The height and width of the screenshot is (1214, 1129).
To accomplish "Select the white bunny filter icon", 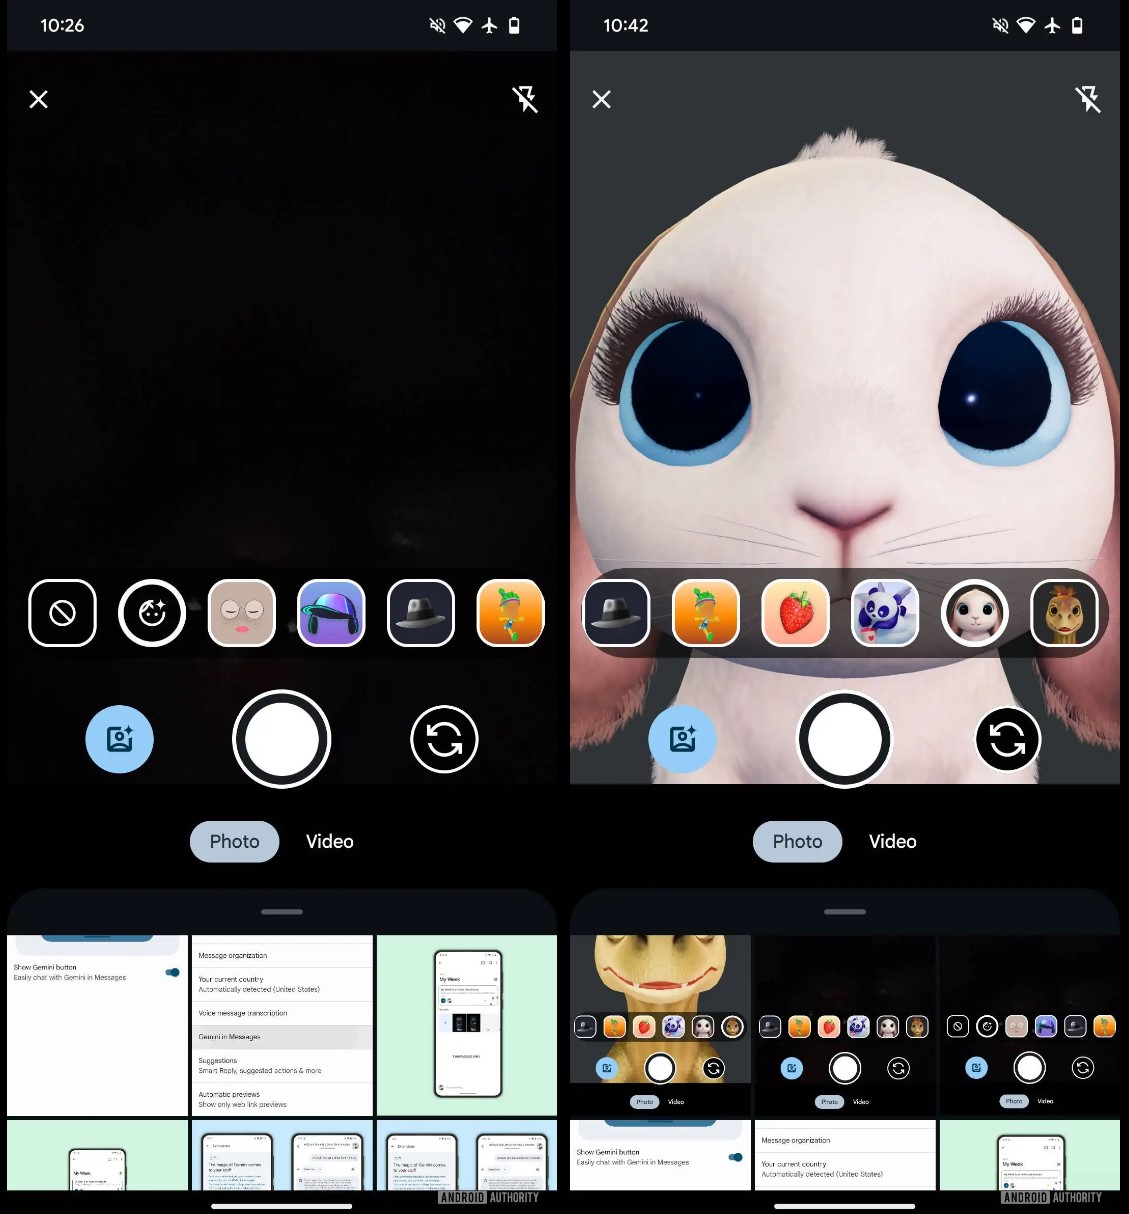I will click(974, 613).
